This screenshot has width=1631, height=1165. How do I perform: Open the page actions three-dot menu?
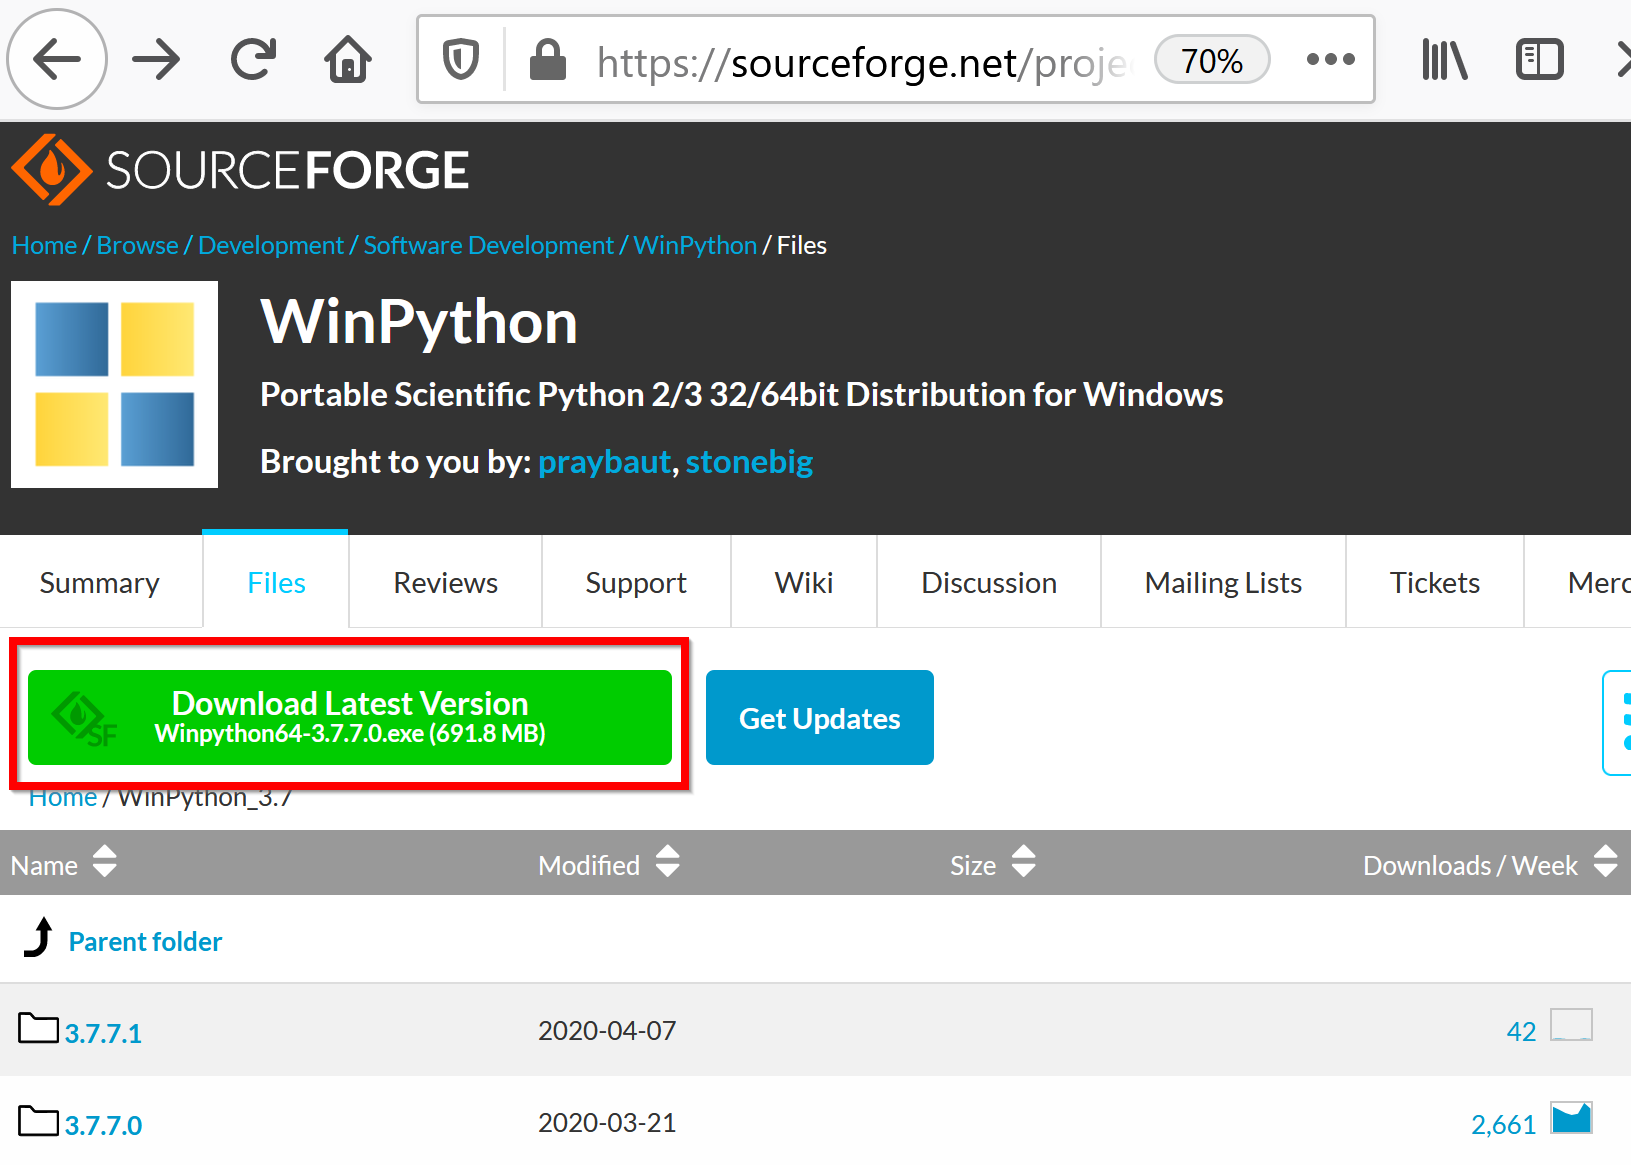pyautogui.click(x=1330, y=60)
